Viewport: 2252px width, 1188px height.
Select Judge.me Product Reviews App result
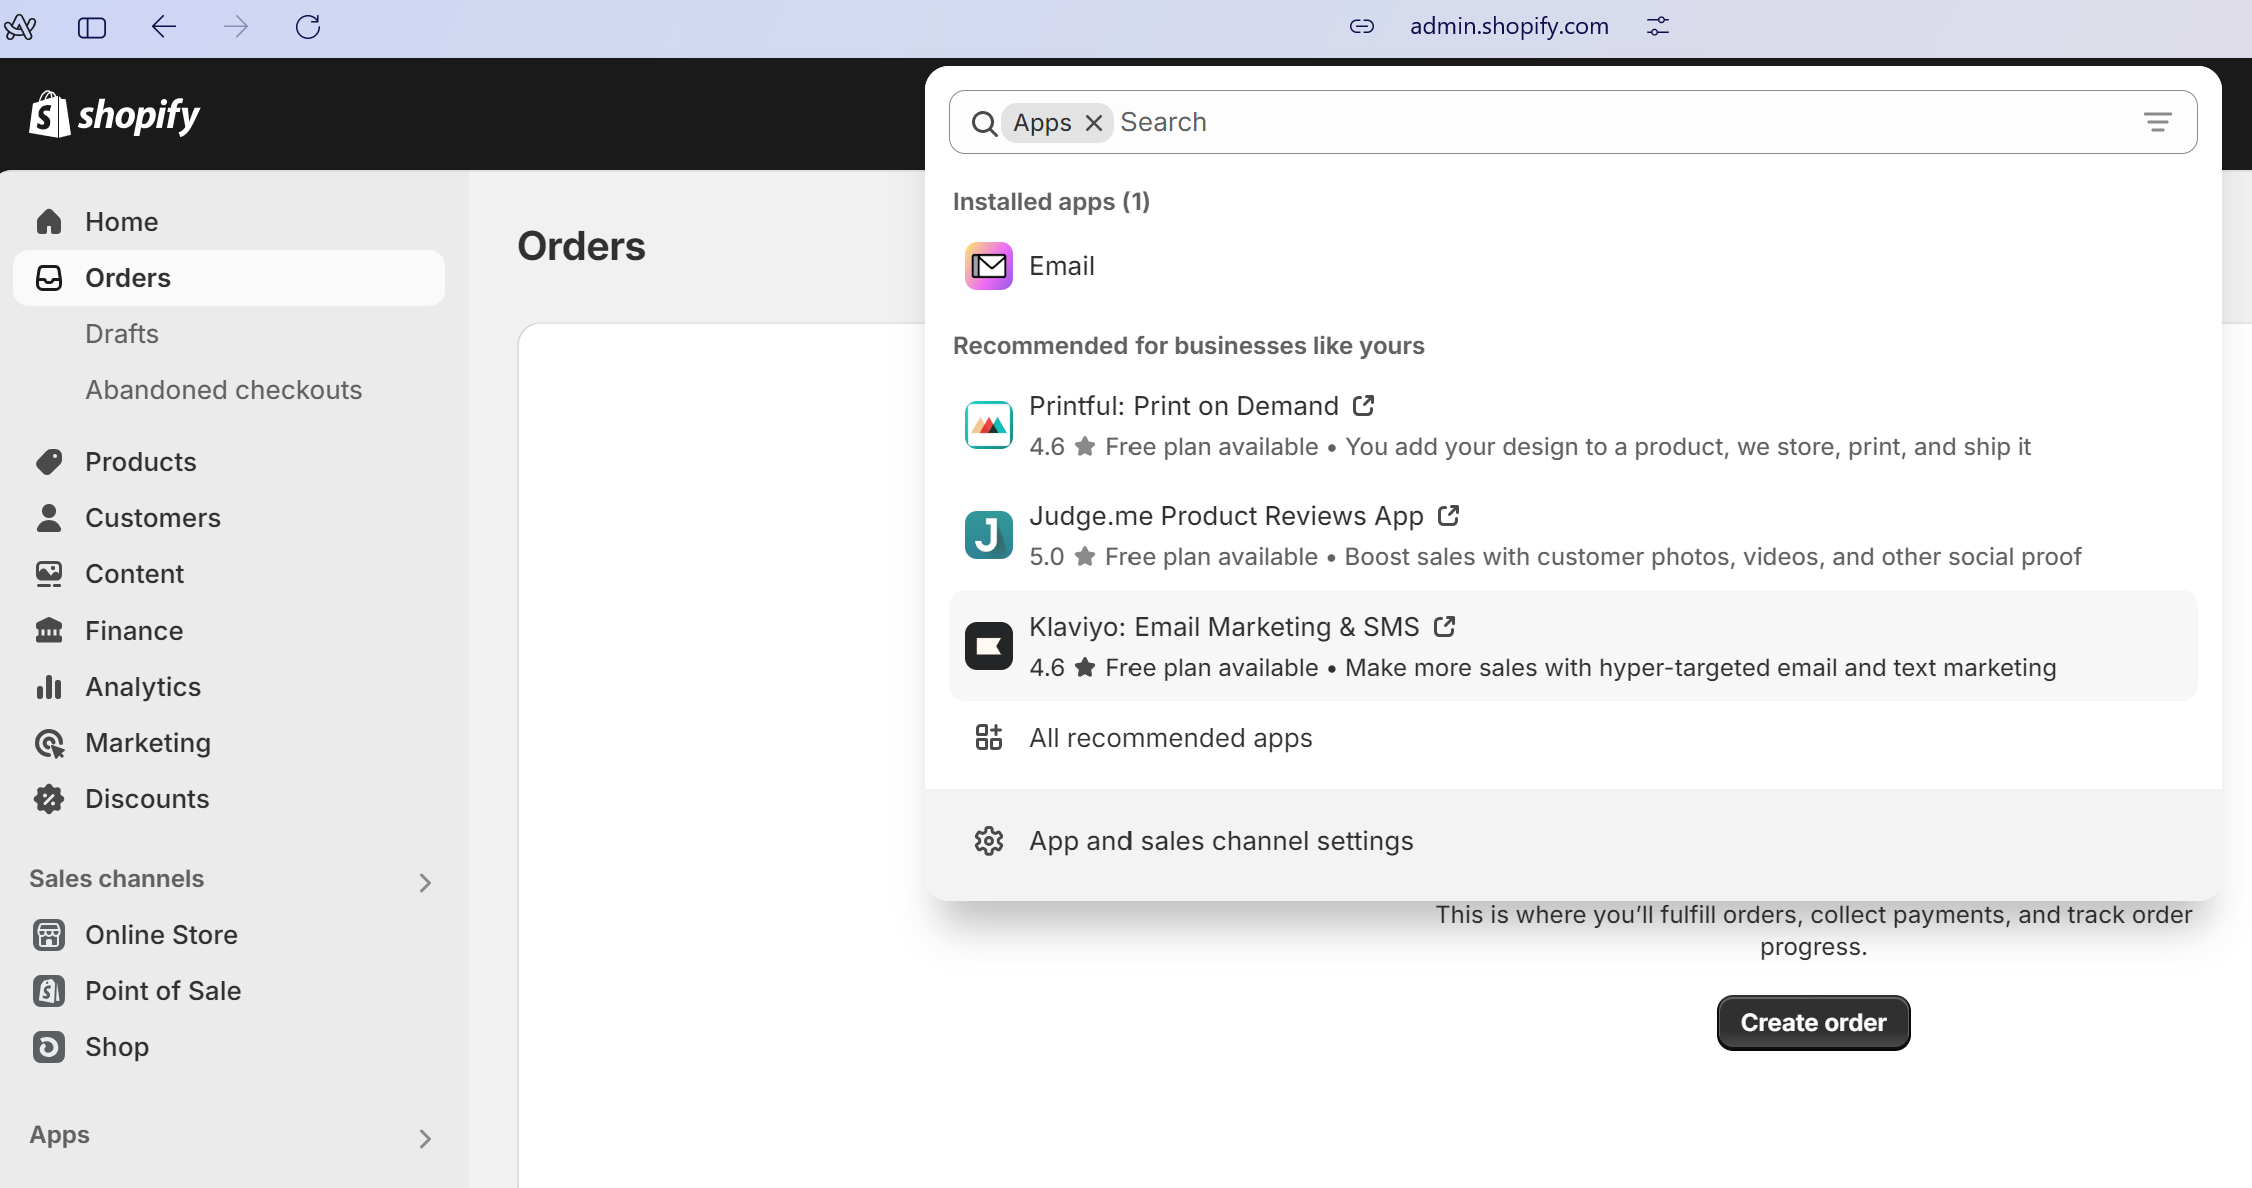(1573, 535)
